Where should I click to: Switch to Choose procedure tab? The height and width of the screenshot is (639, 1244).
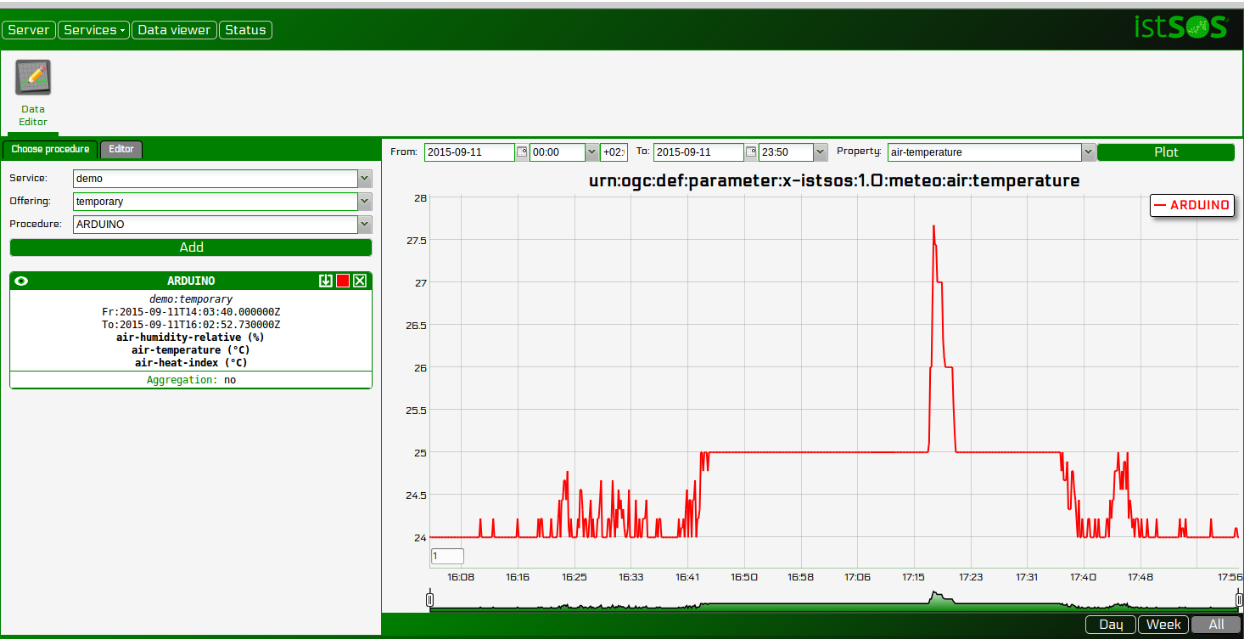(50, 149)
